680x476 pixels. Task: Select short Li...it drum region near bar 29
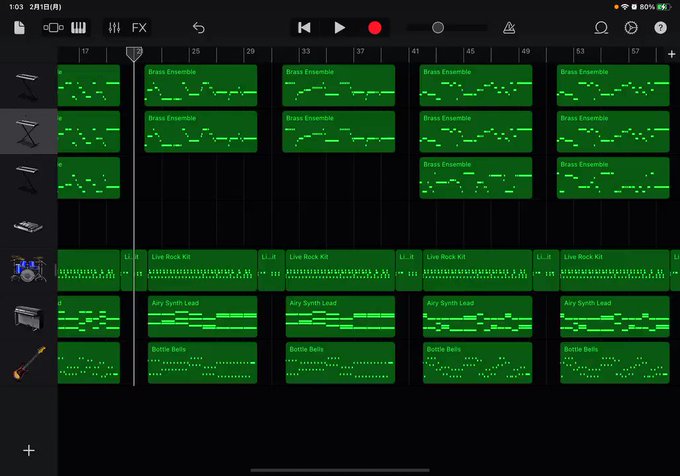tap(271, 271)
